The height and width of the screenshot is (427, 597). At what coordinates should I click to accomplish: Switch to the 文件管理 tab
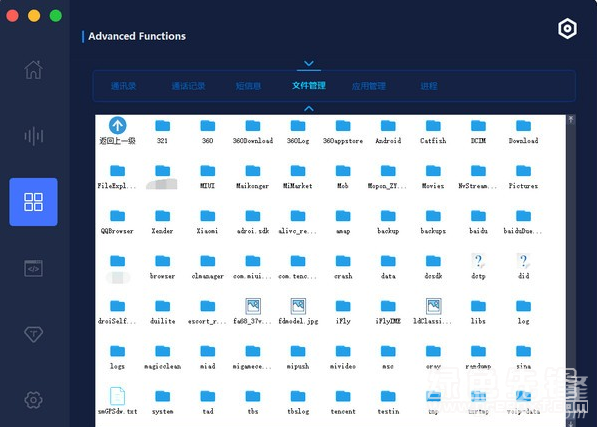[309, 86]
